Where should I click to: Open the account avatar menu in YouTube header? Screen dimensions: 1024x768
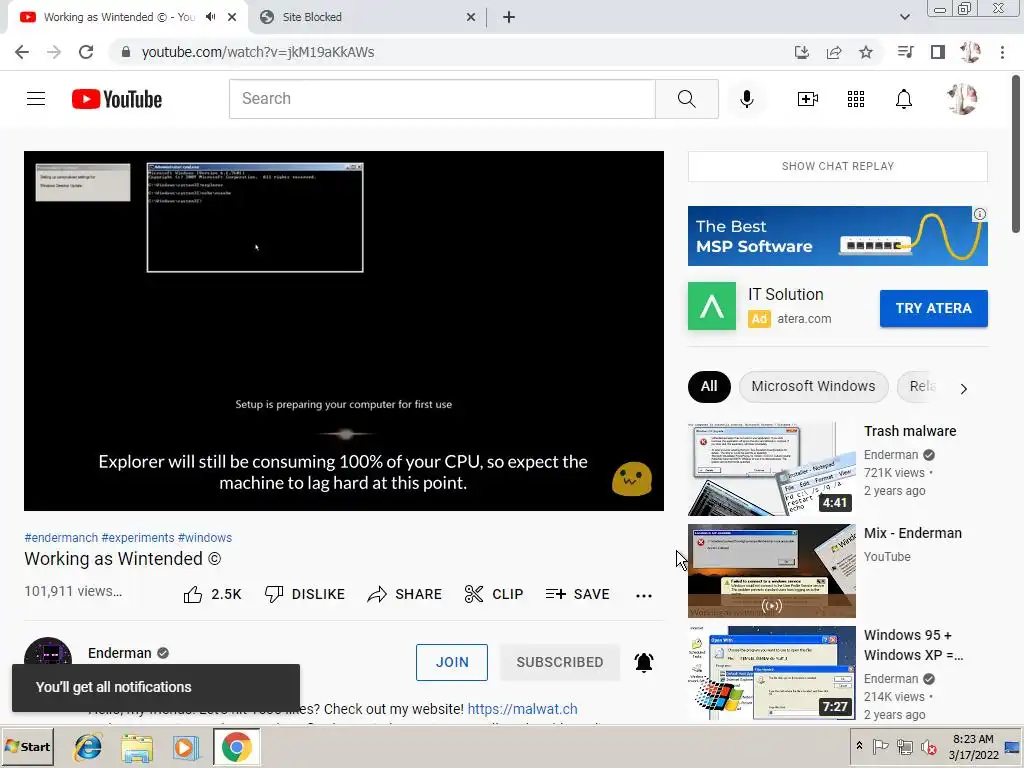point(962,99)
